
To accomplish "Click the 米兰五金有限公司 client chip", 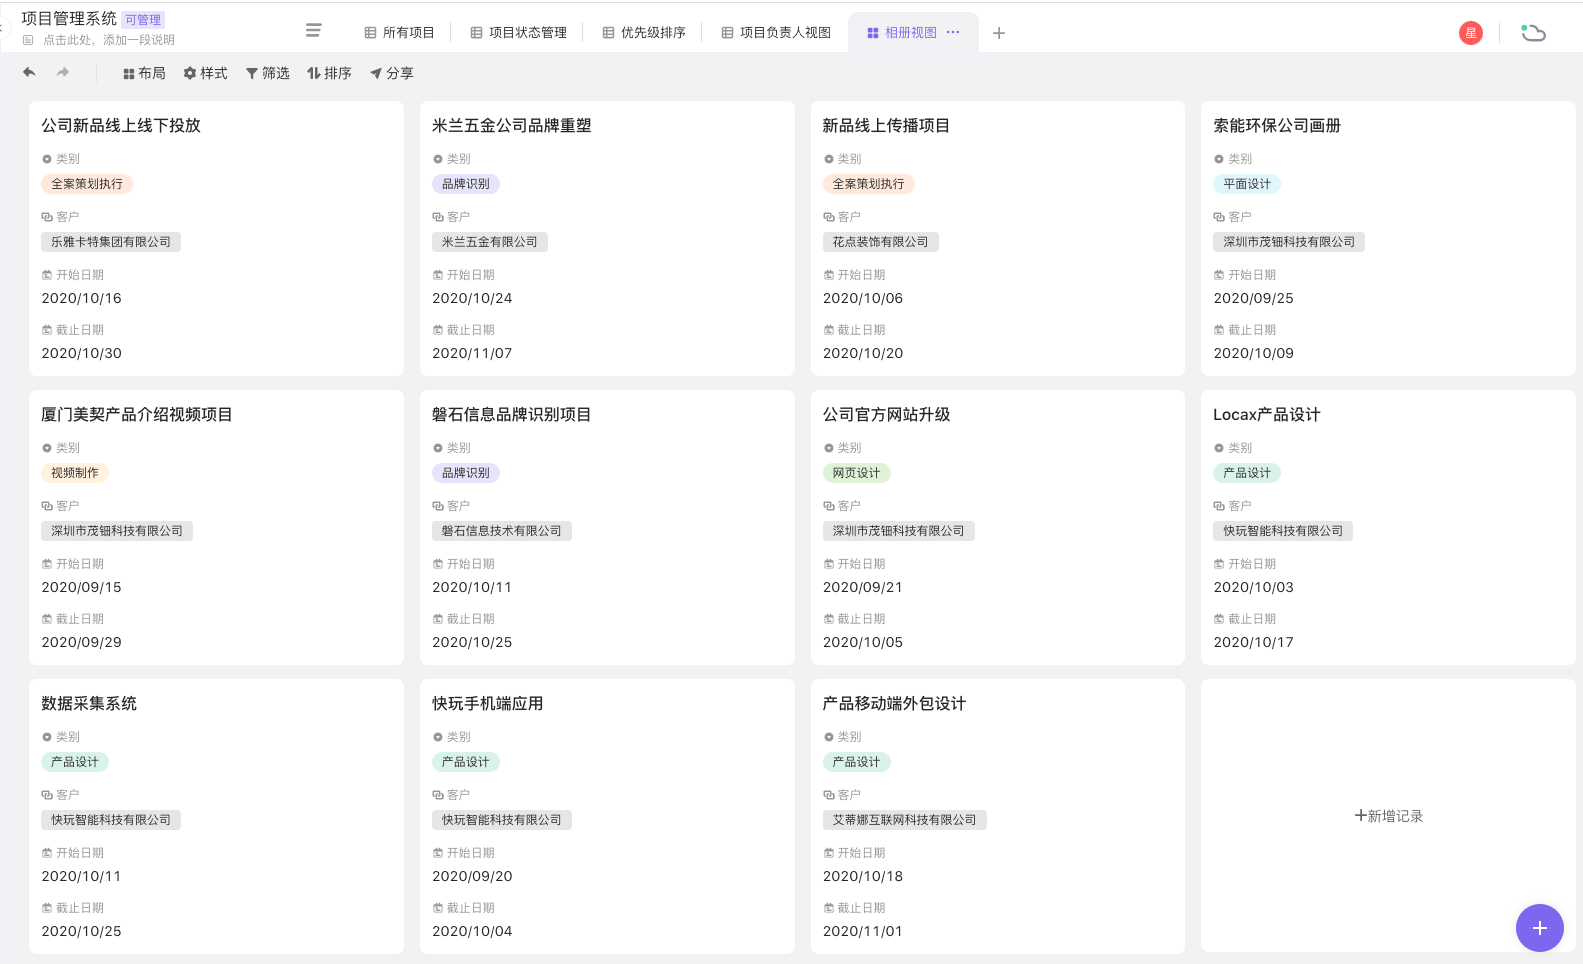I will coord(490,242).
